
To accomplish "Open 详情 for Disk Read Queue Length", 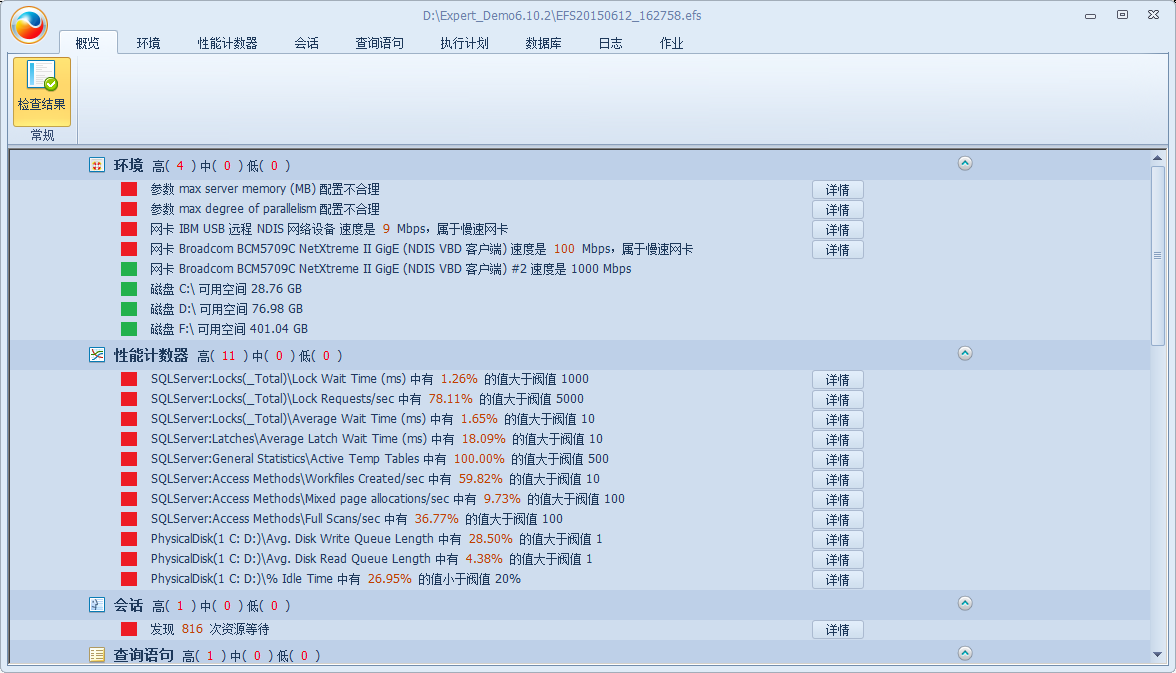I will pyautogui.click(x=838, y=560).
